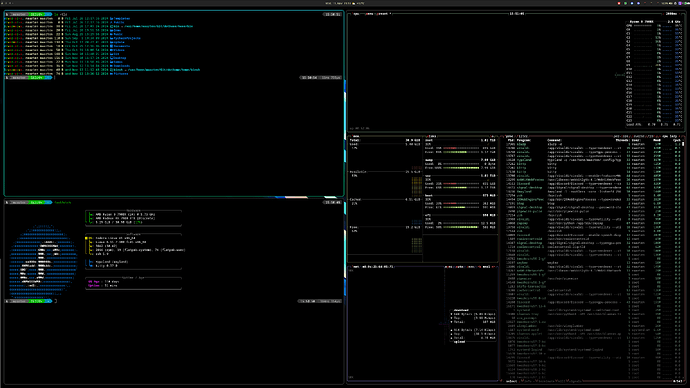Click the Program column header

524,140
